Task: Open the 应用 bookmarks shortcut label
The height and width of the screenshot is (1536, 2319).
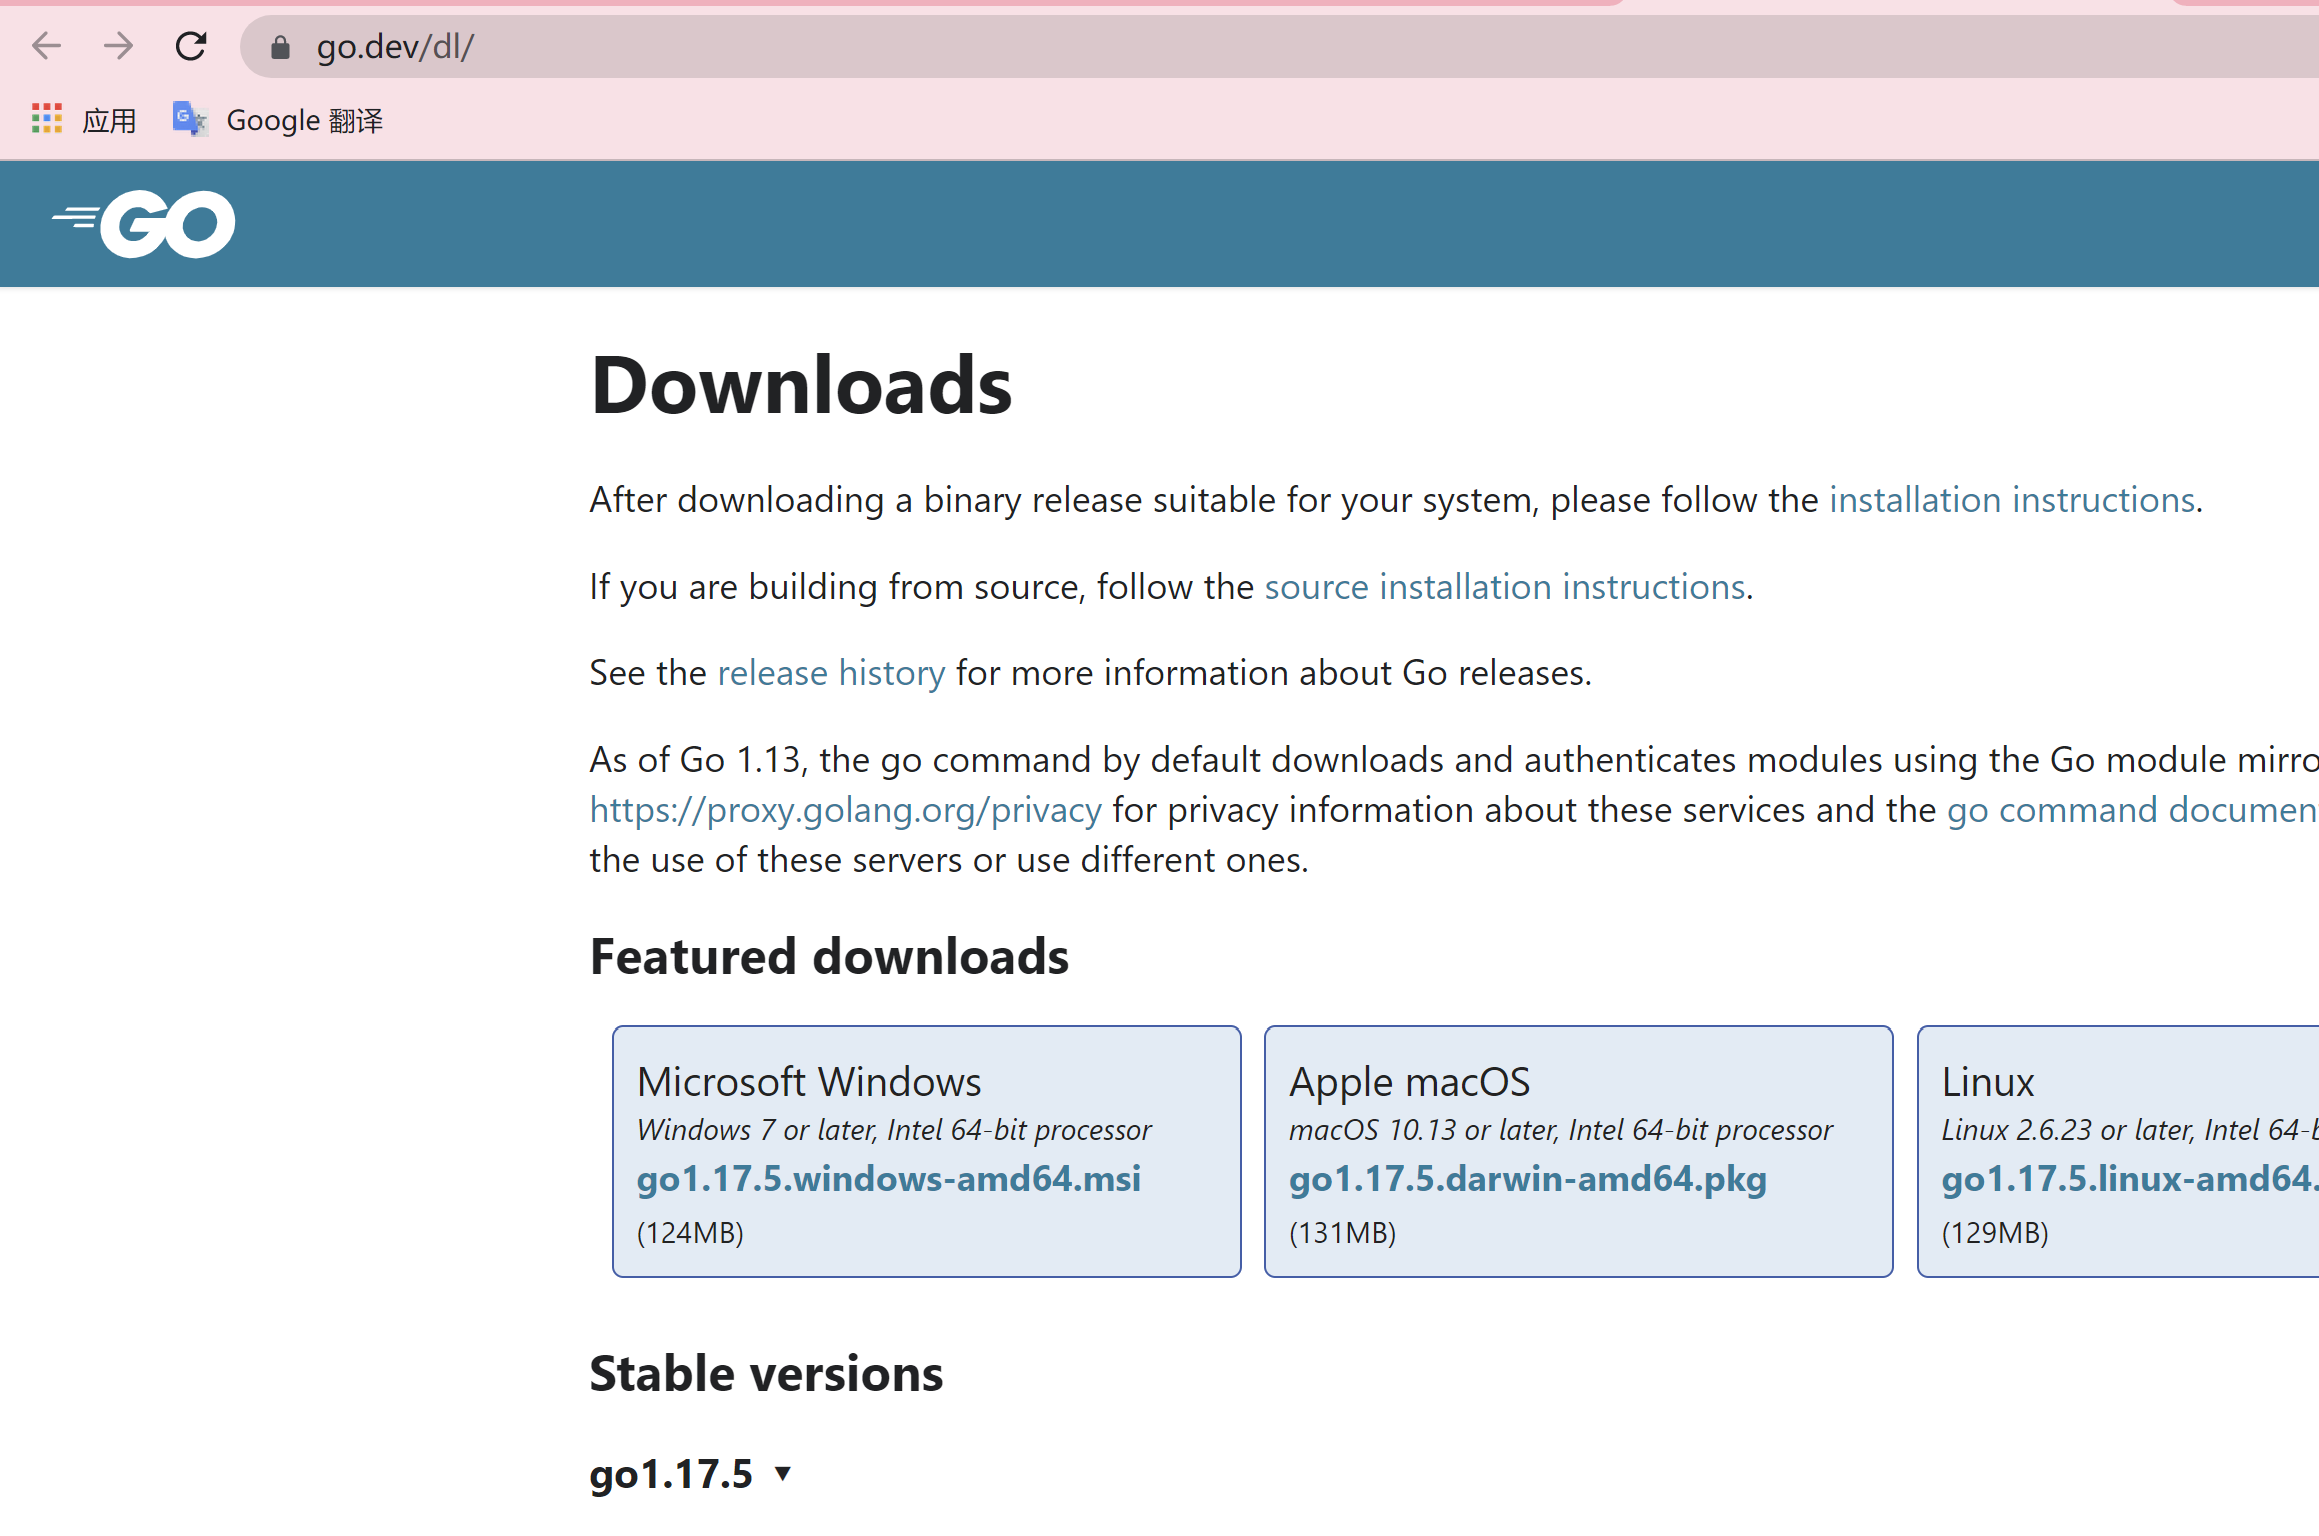Action: click(109, 121)
